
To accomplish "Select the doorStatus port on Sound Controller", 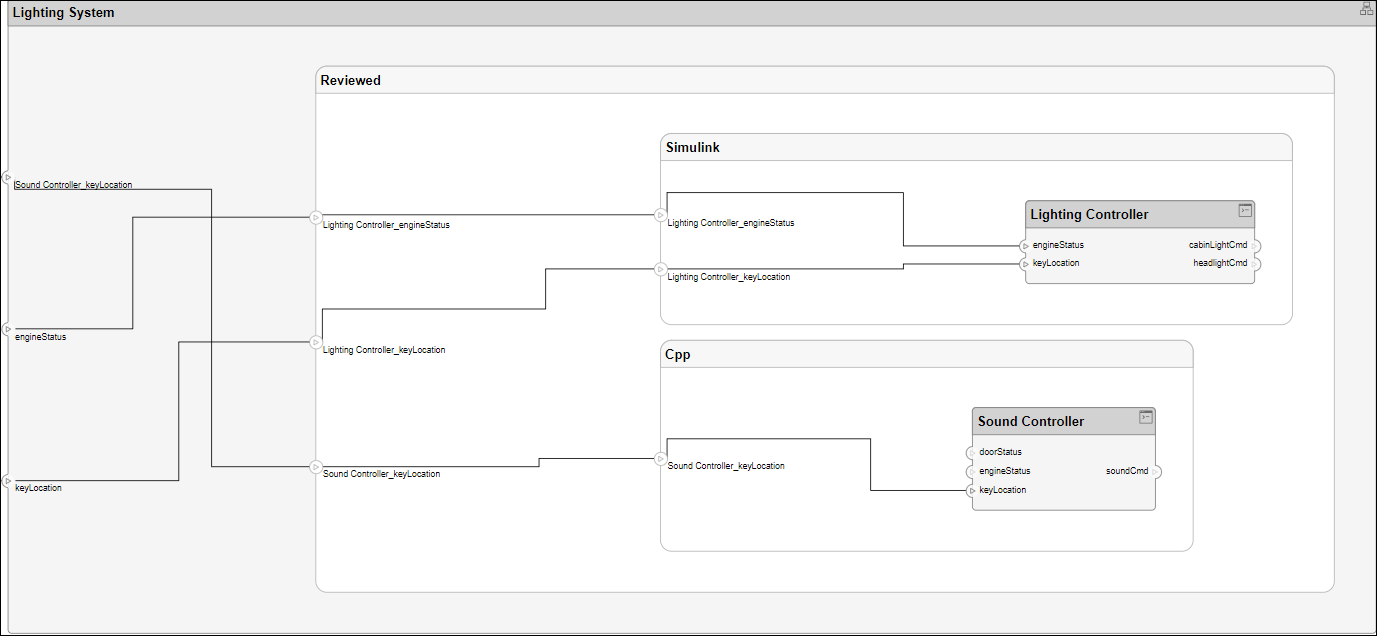I will coord(972,452).
